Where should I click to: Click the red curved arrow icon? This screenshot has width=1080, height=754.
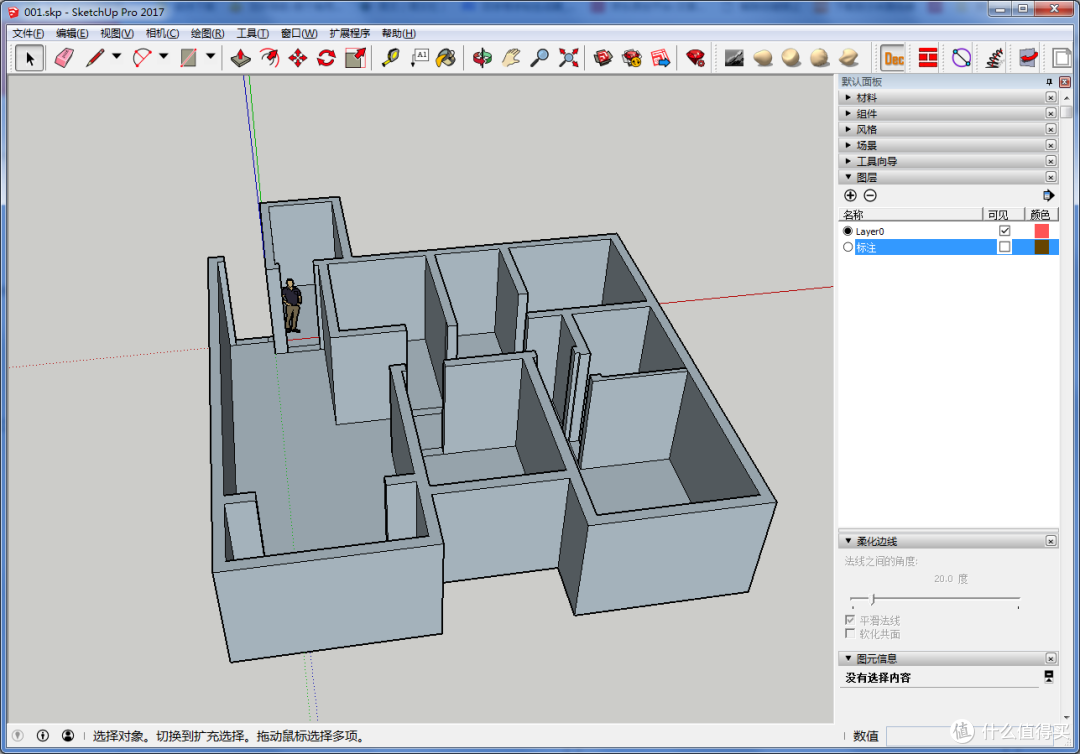tap(1028, 58)
